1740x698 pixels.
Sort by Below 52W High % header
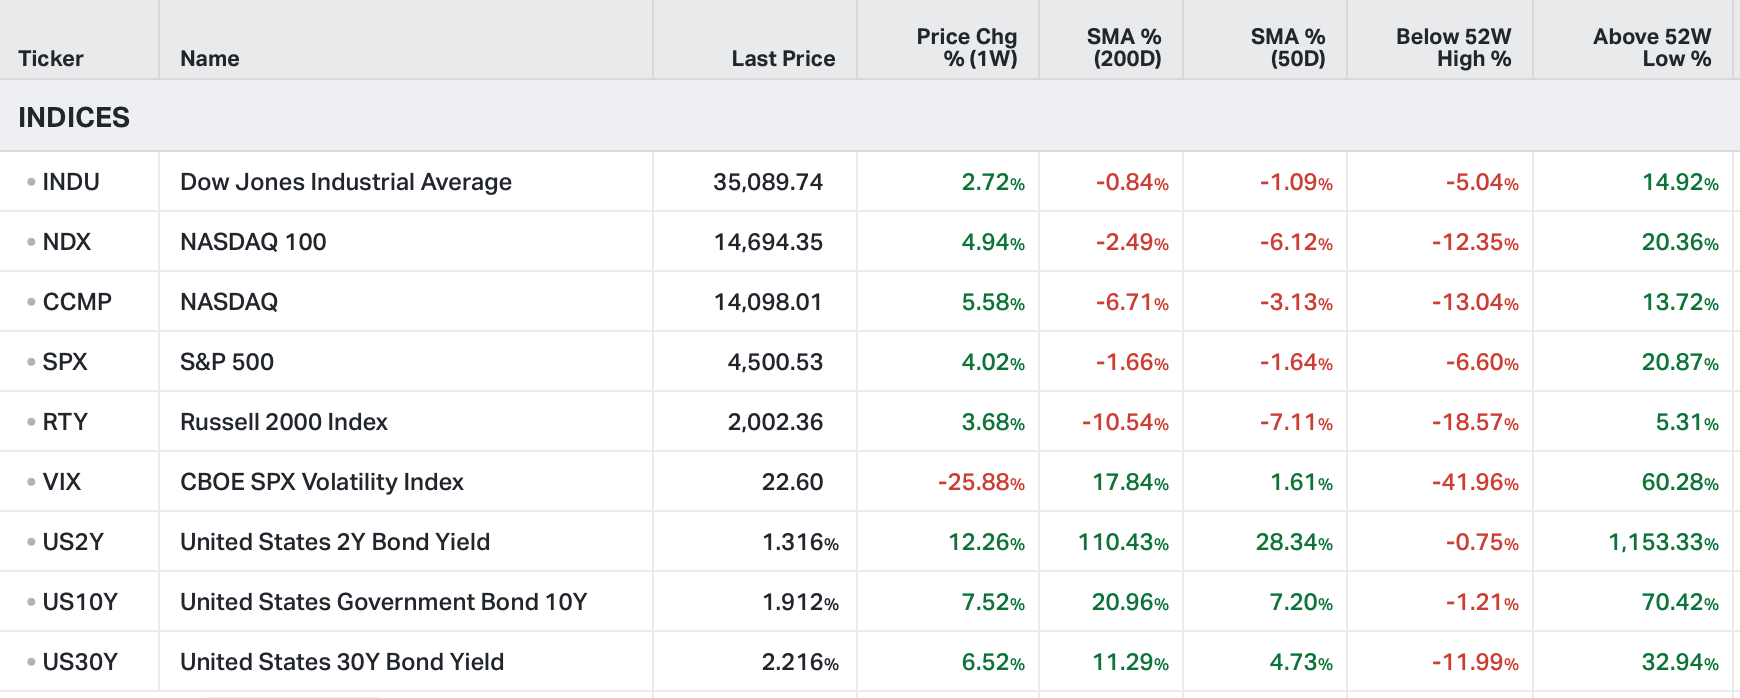(1454, 48)
